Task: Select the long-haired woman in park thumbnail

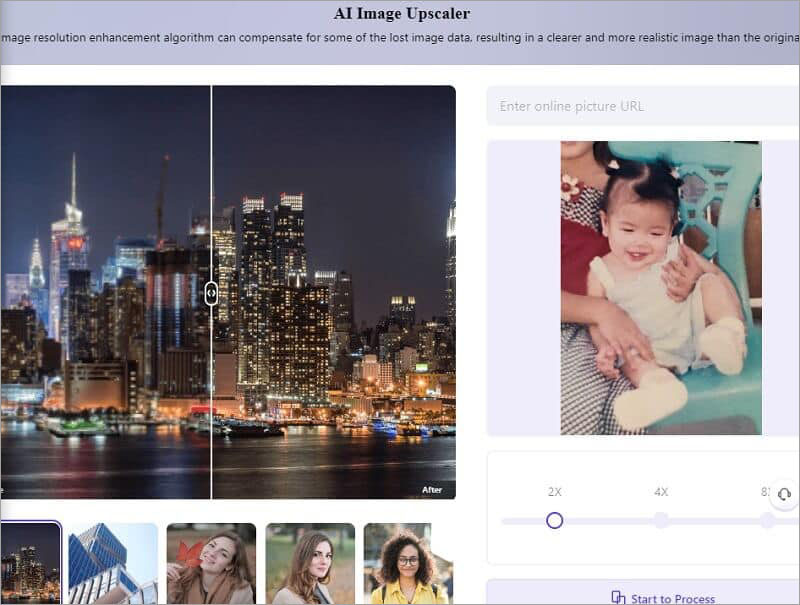Action: (310, 563)
